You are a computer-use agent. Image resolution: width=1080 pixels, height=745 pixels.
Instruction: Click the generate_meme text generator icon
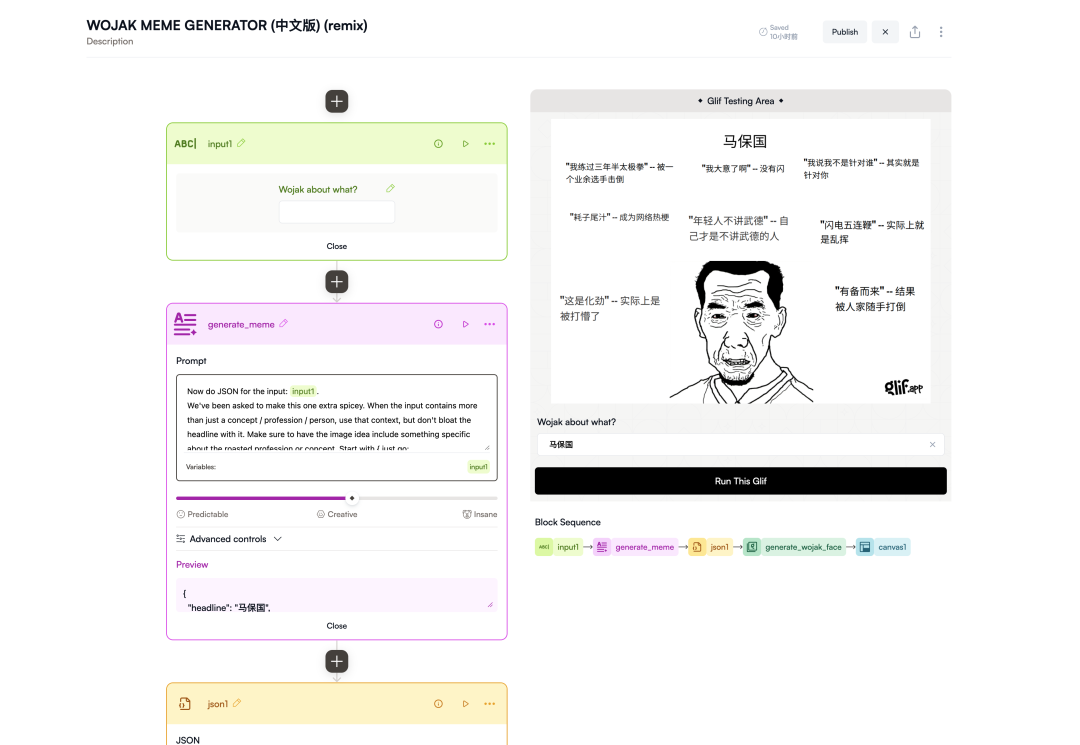pos(185,324)
